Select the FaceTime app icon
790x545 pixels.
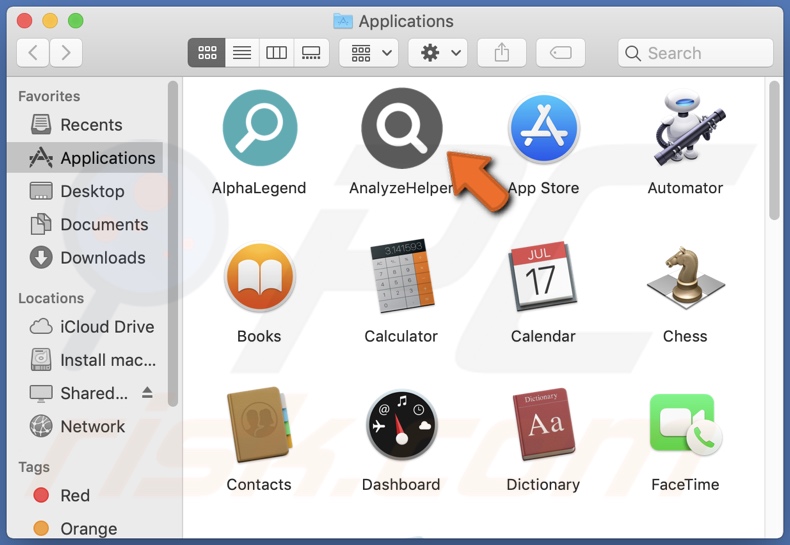[x=685, y=424]
